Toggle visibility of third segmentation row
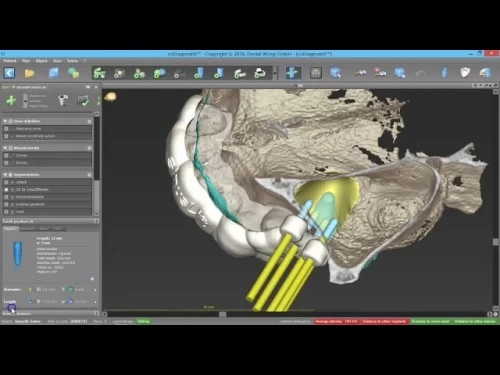 click(x=6, y=197)
